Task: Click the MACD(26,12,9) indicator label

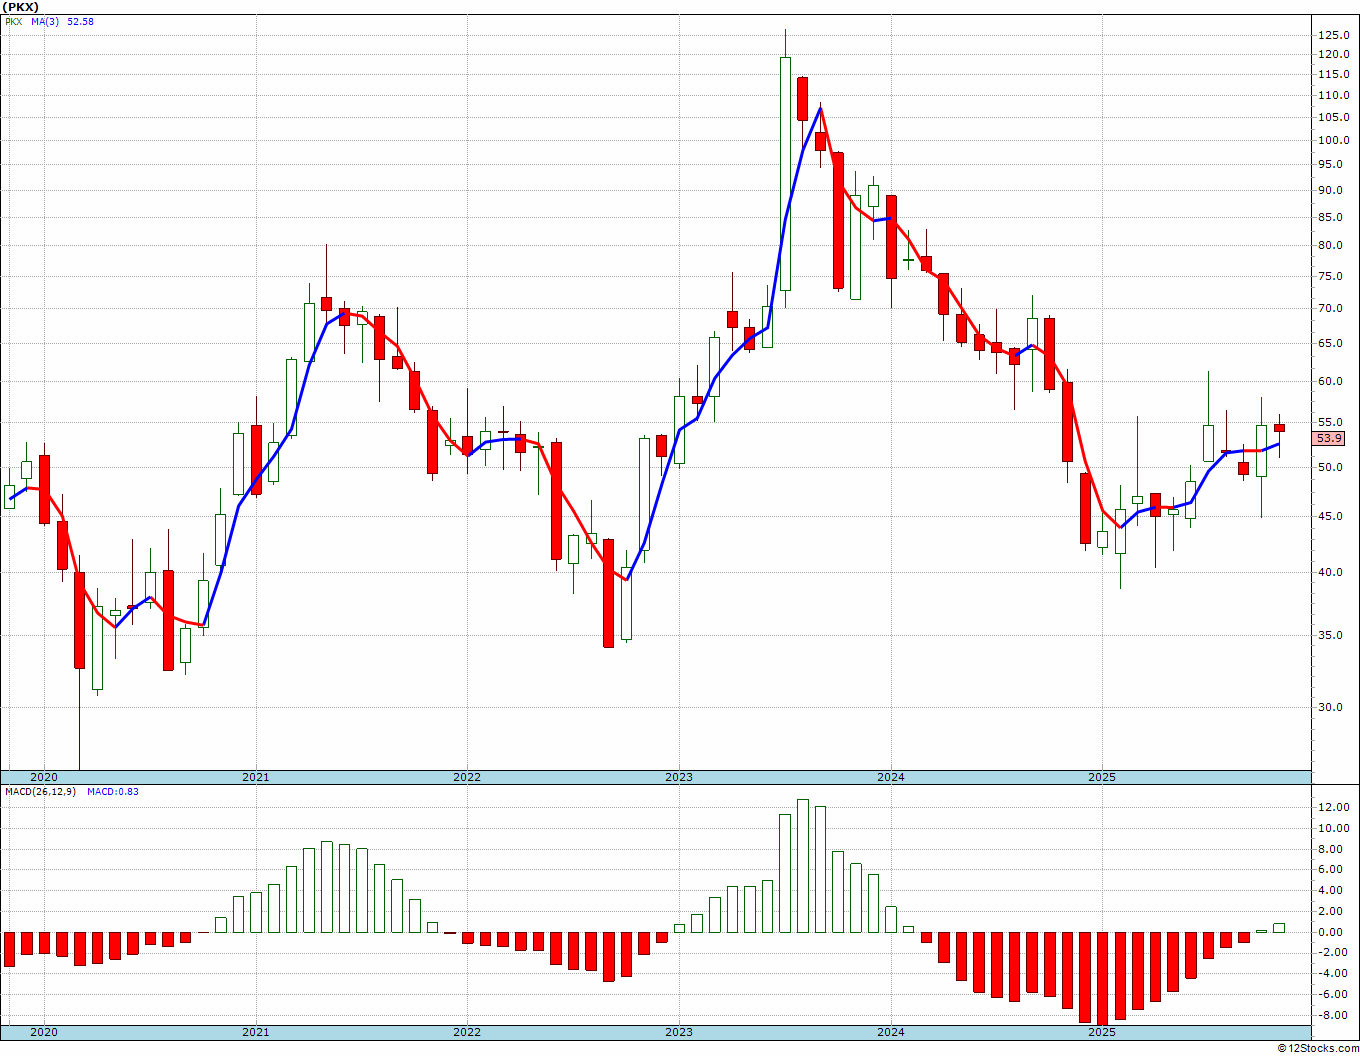Action: click(40, 792)
